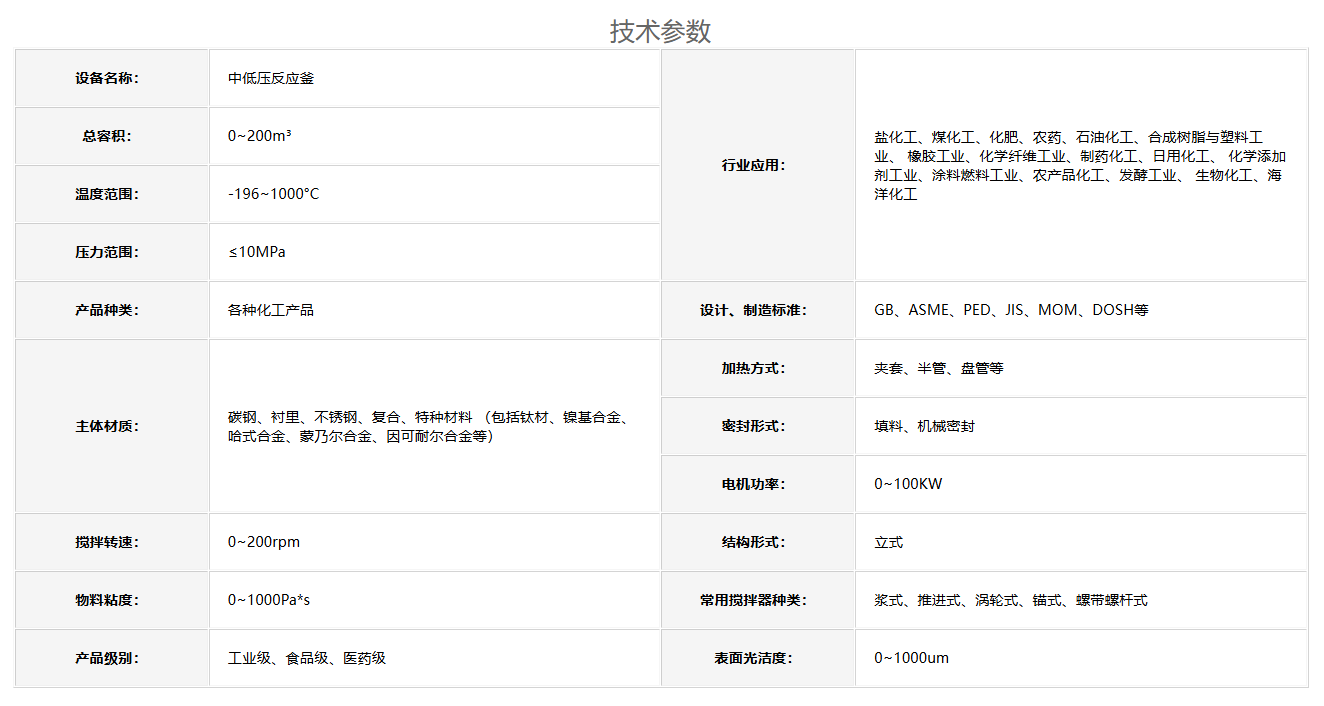1324x706 pixels.
Task: Click the 设备名称 label cell
Action: (107, 78)
